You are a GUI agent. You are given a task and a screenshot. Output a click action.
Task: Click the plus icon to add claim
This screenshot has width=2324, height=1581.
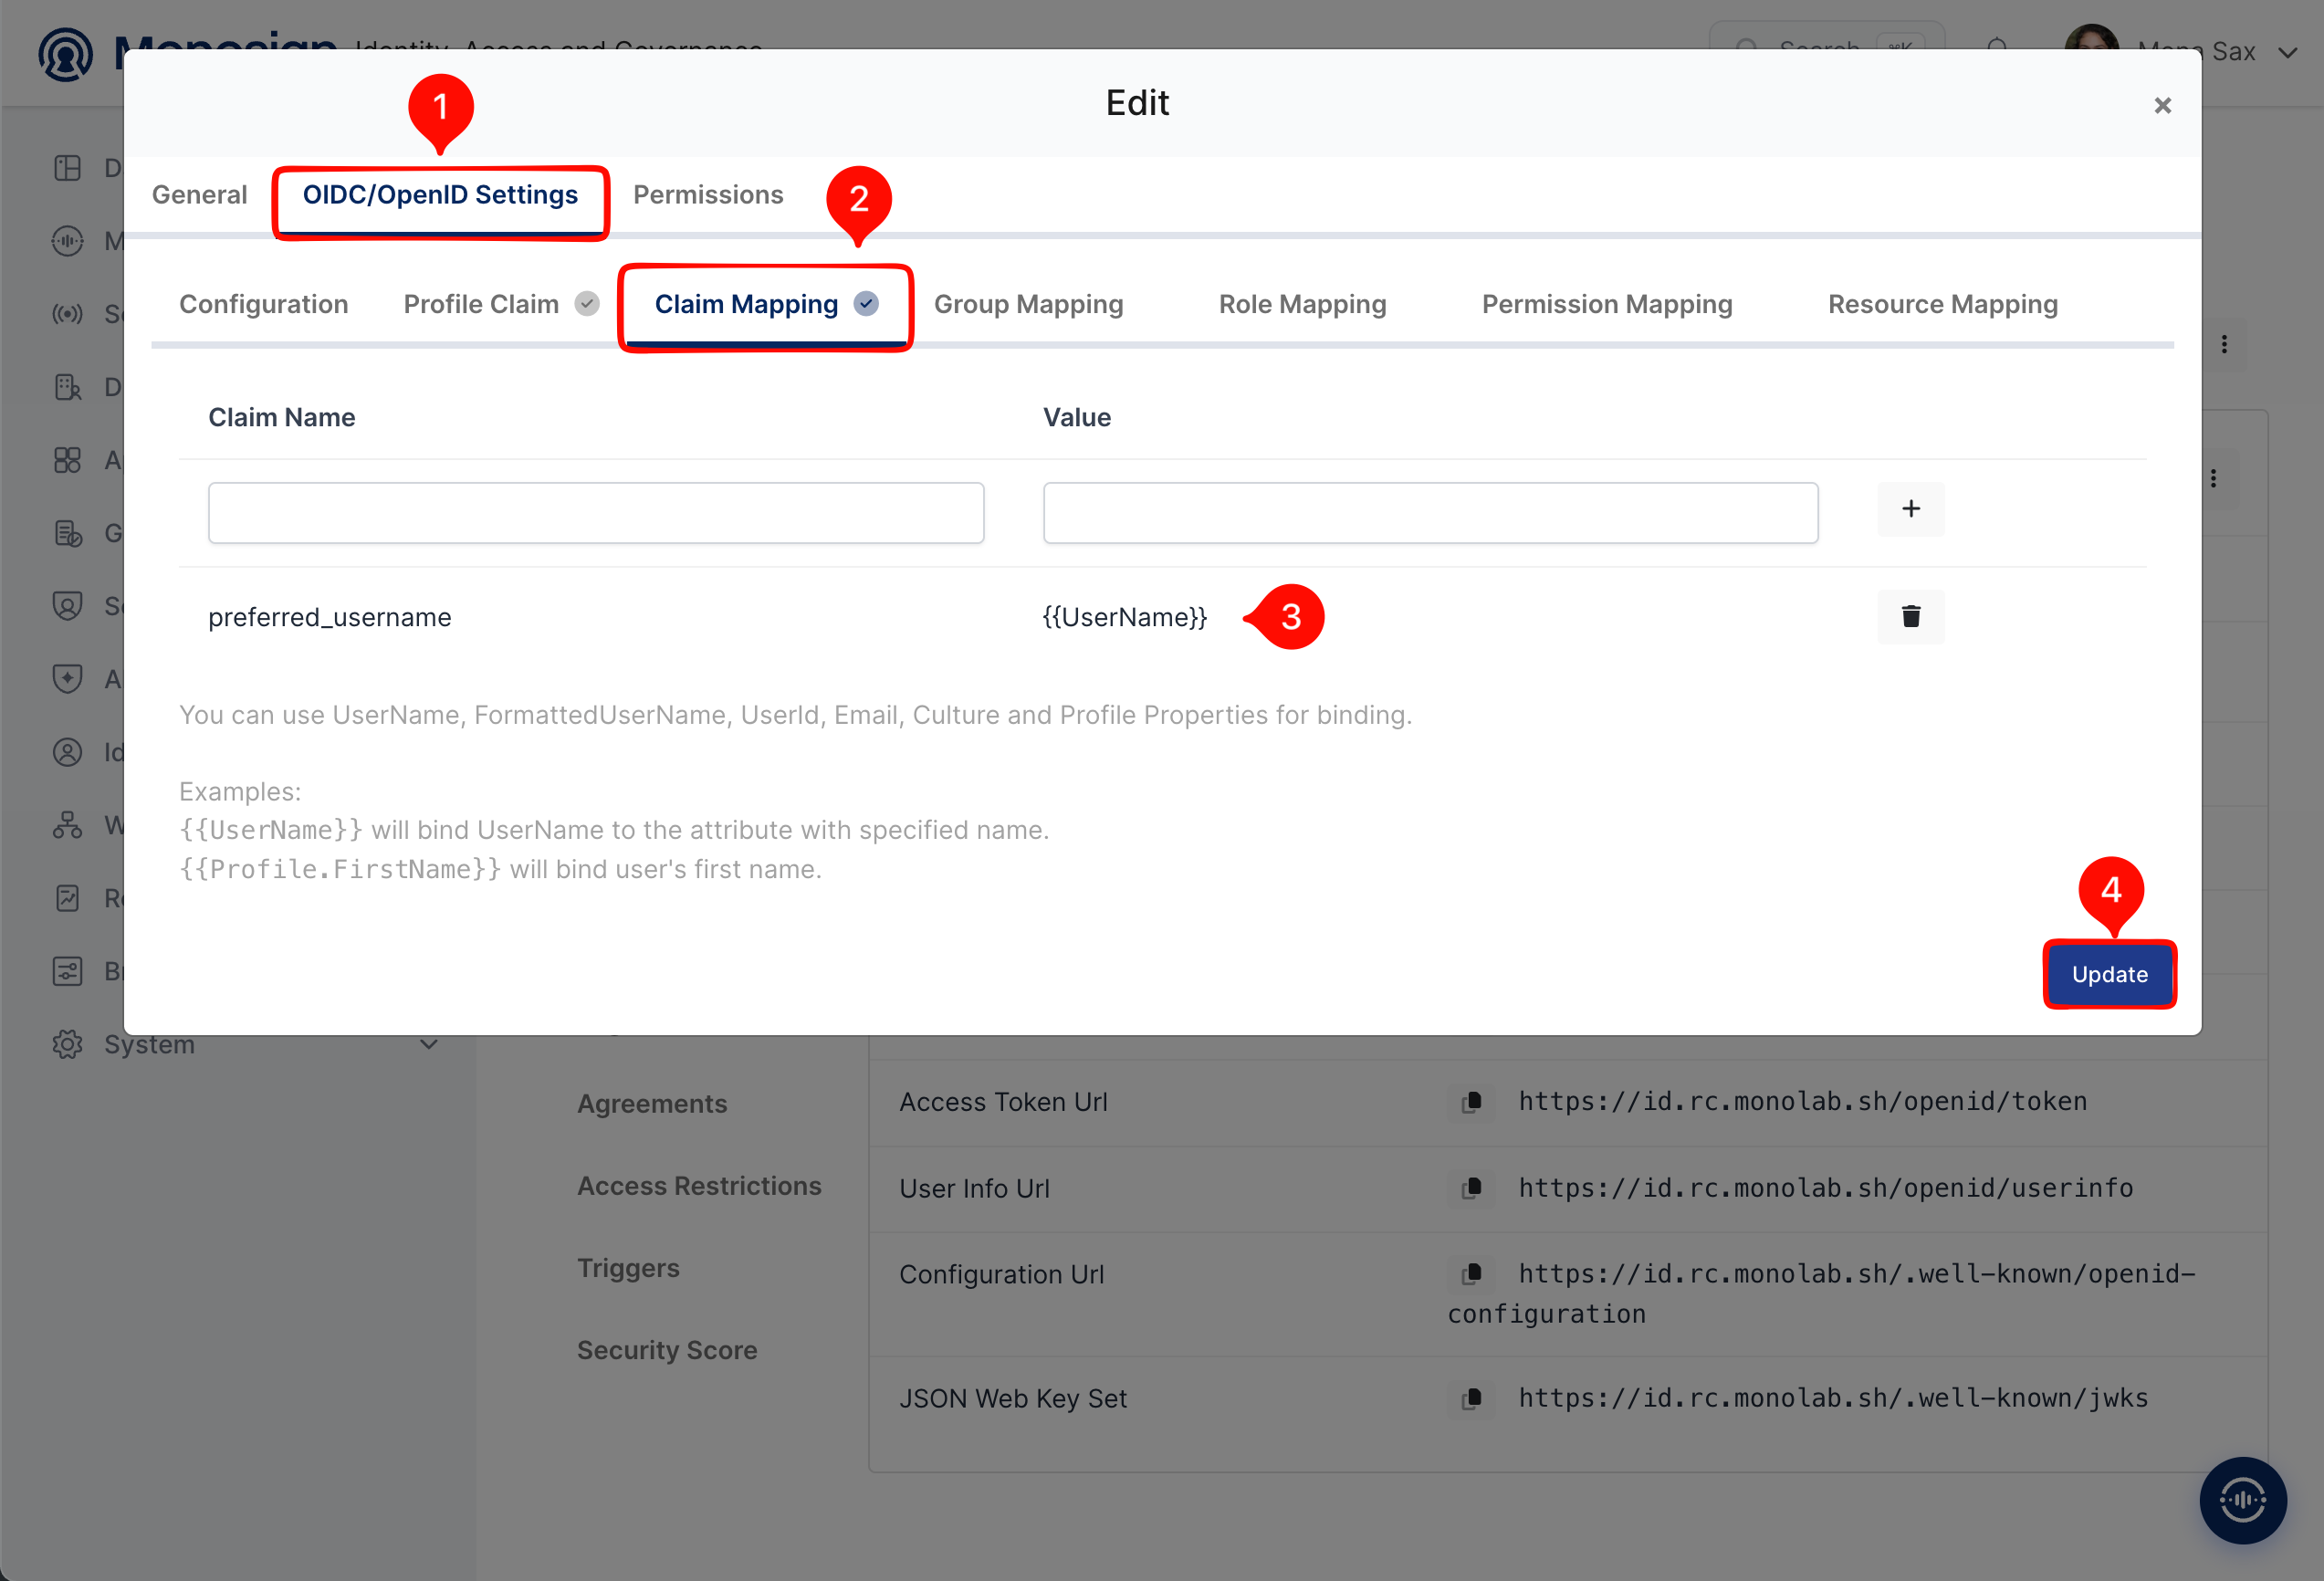(x=1910, y=509)
